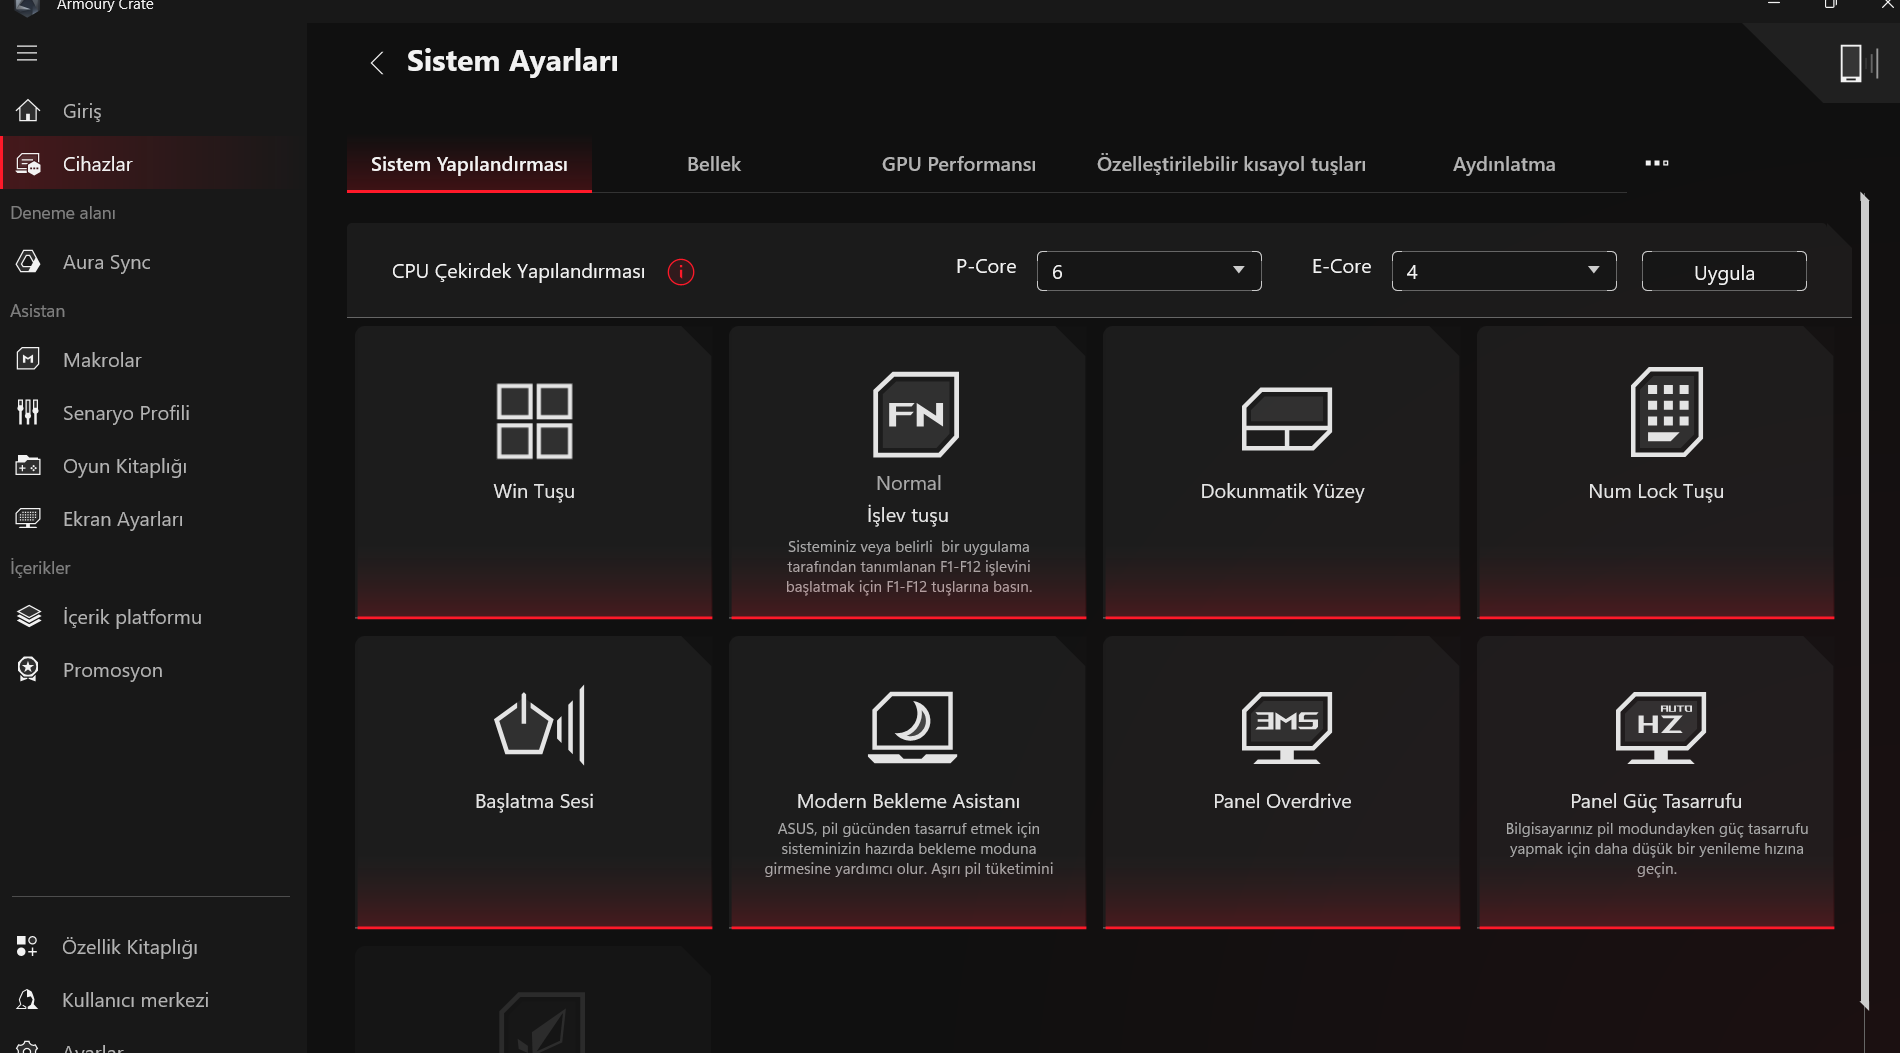Click the device panel icon at top right
Screen dimensions: 1900x1053
(x=1859, y=63)
